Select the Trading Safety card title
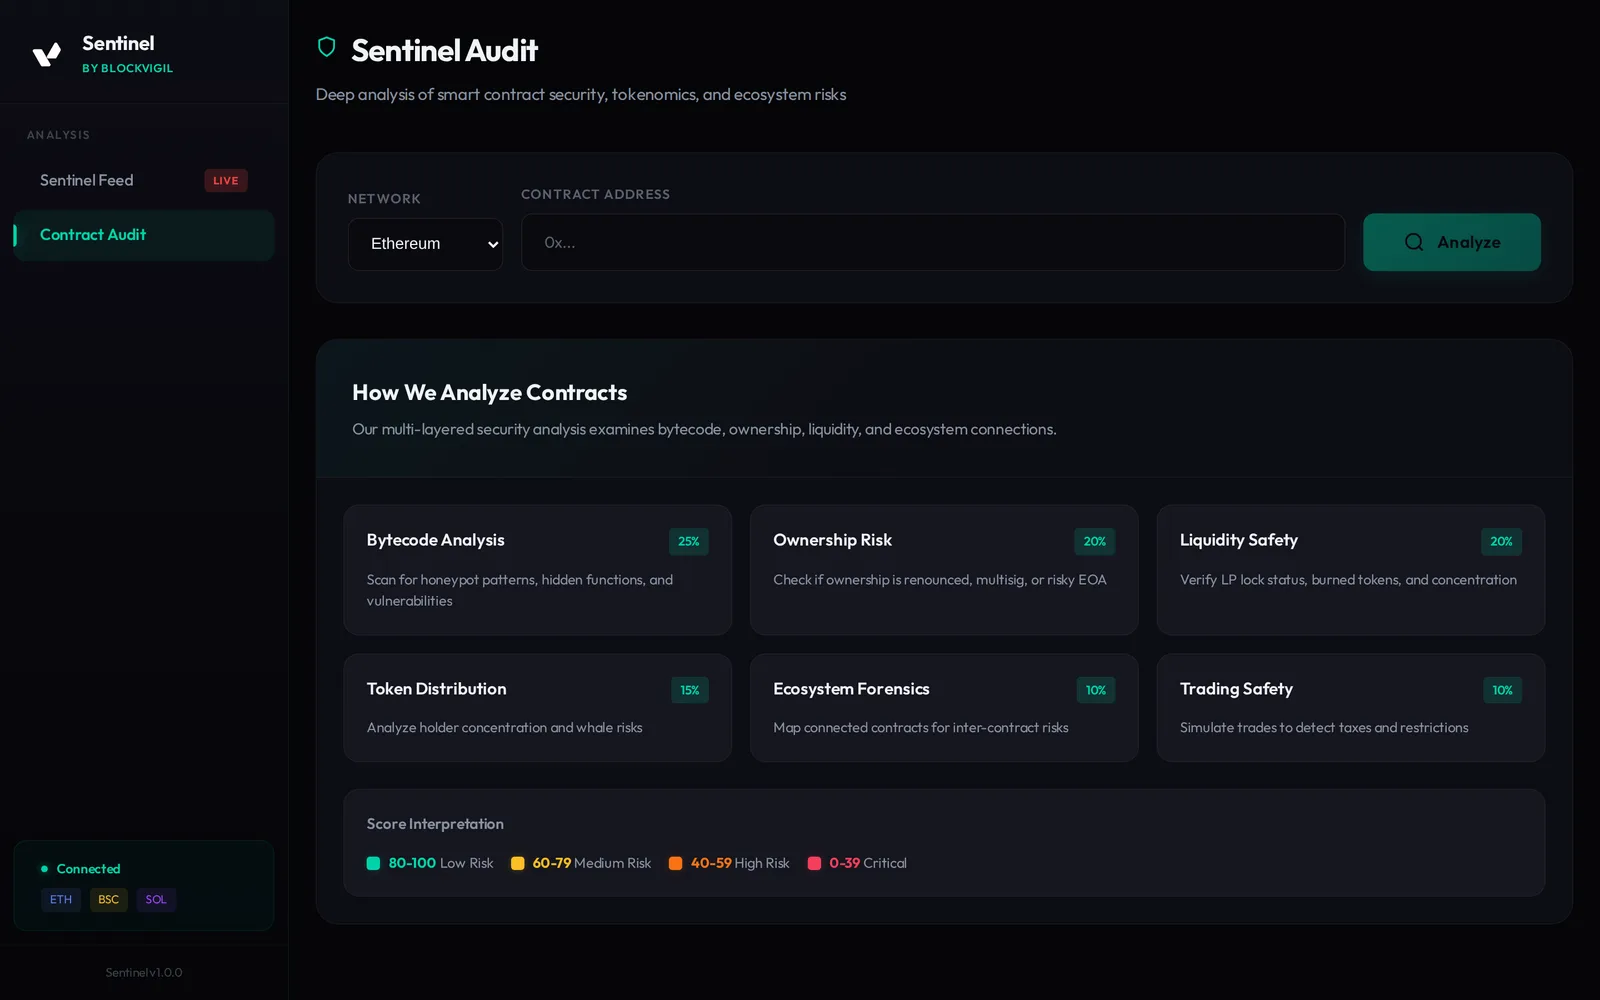1600x1000 pixels. point(1236,689)
